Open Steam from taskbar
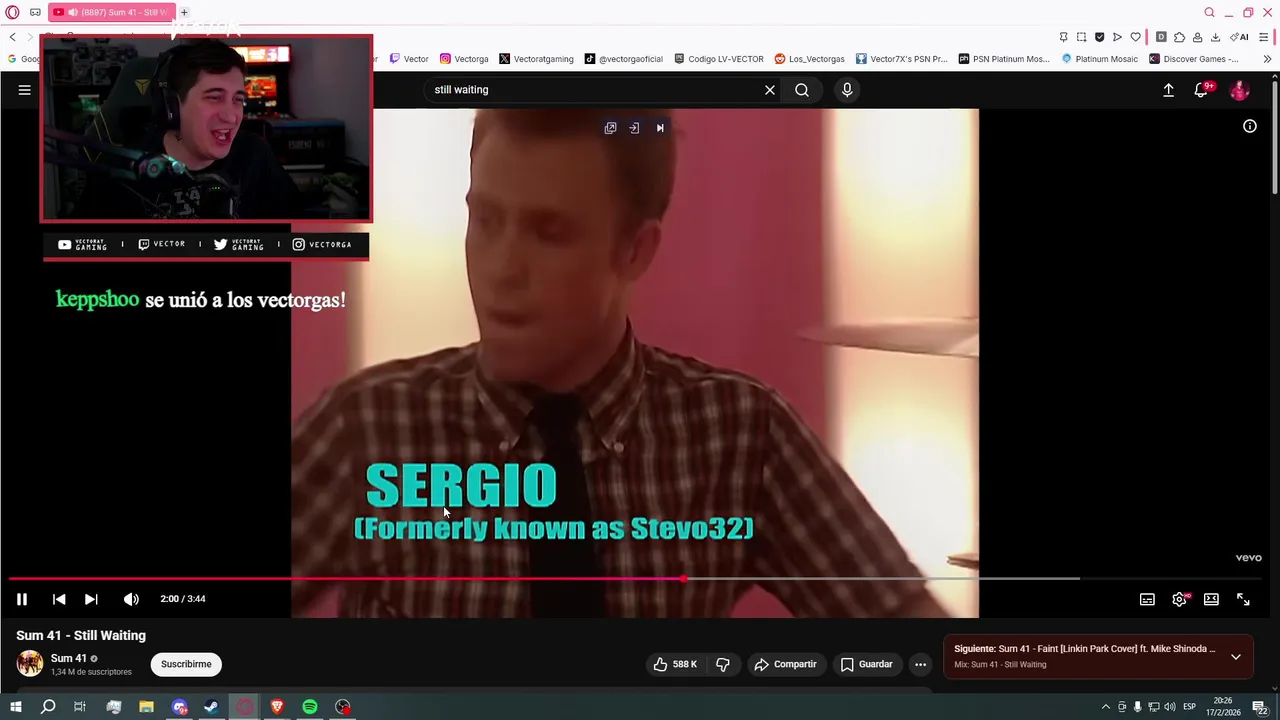The width and height of the screenshot is (1280, 720). point(212,707)
